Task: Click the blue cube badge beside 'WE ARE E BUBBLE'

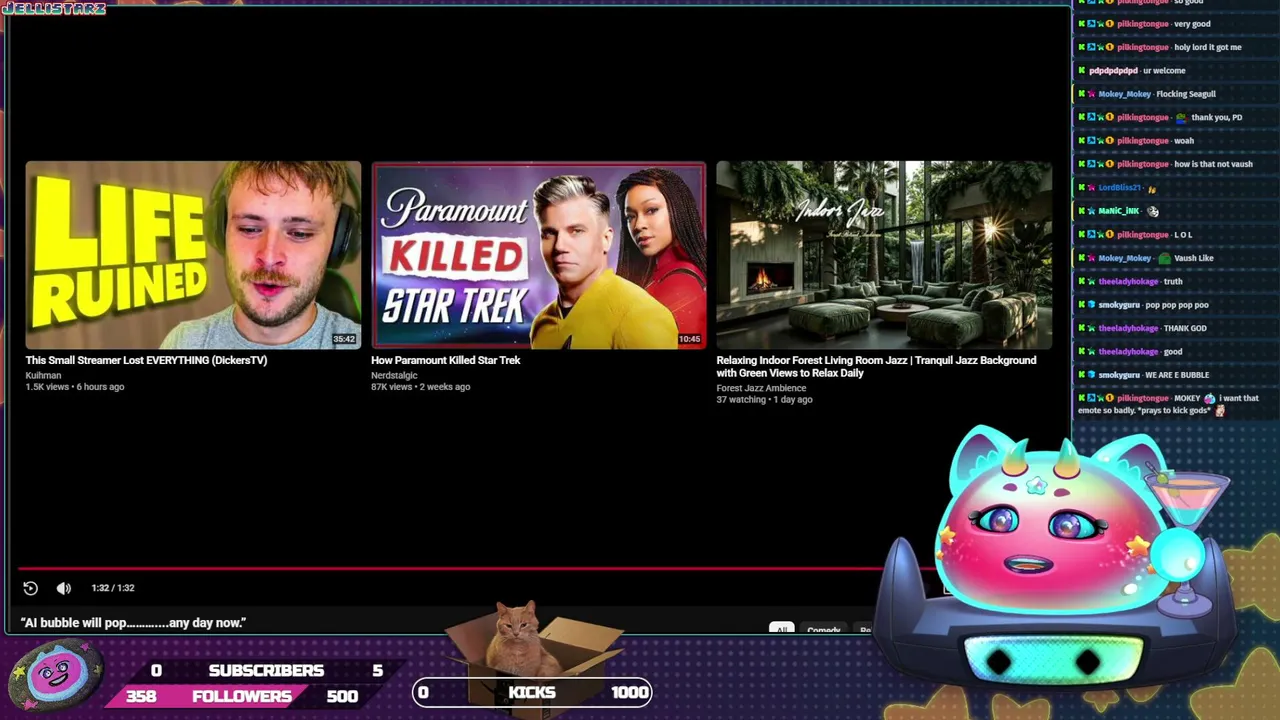Action: (x=1092, y=375)
